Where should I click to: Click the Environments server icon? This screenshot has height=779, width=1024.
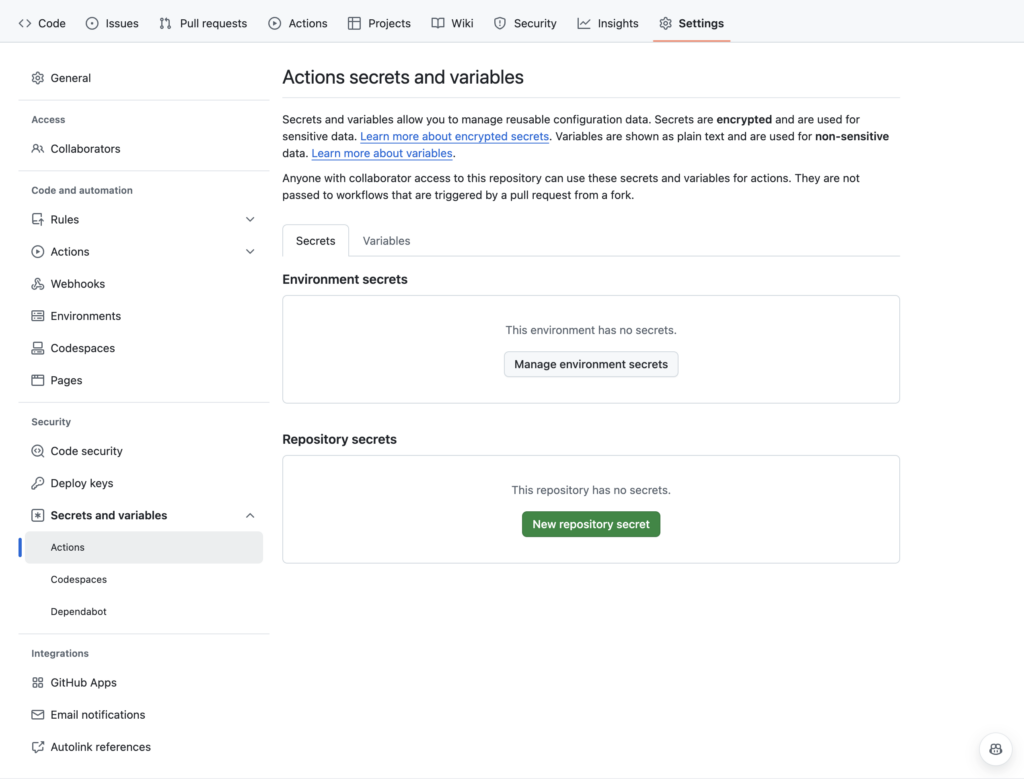[38, 316]
